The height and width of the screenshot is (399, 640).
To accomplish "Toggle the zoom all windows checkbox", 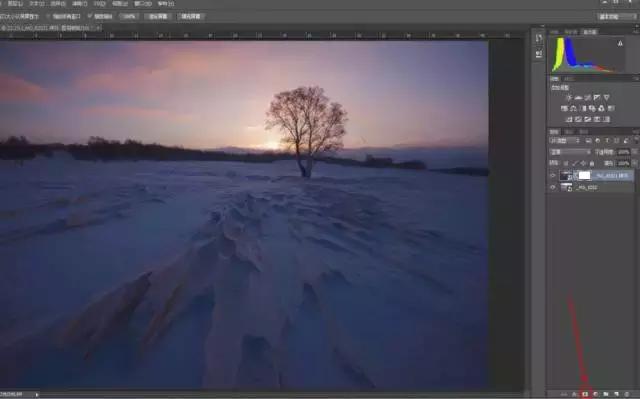I will point(49,17).
